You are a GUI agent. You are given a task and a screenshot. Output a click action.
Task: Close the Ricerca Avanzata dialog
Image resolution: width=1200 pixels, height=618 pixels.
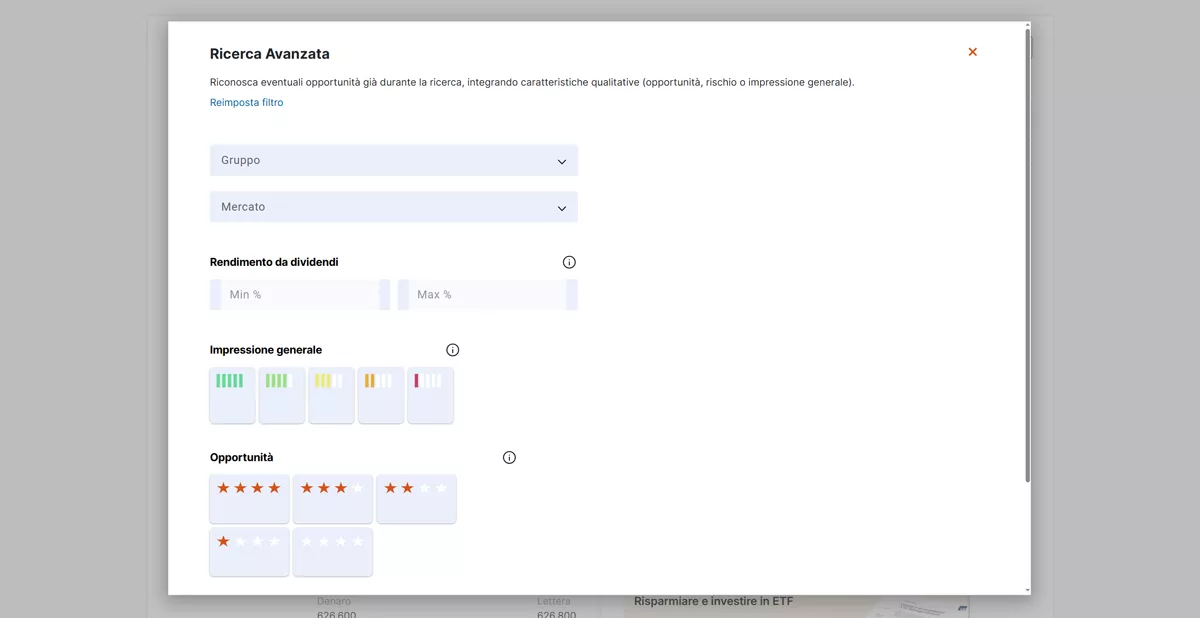pyautogui.click(x=972, y=52)
